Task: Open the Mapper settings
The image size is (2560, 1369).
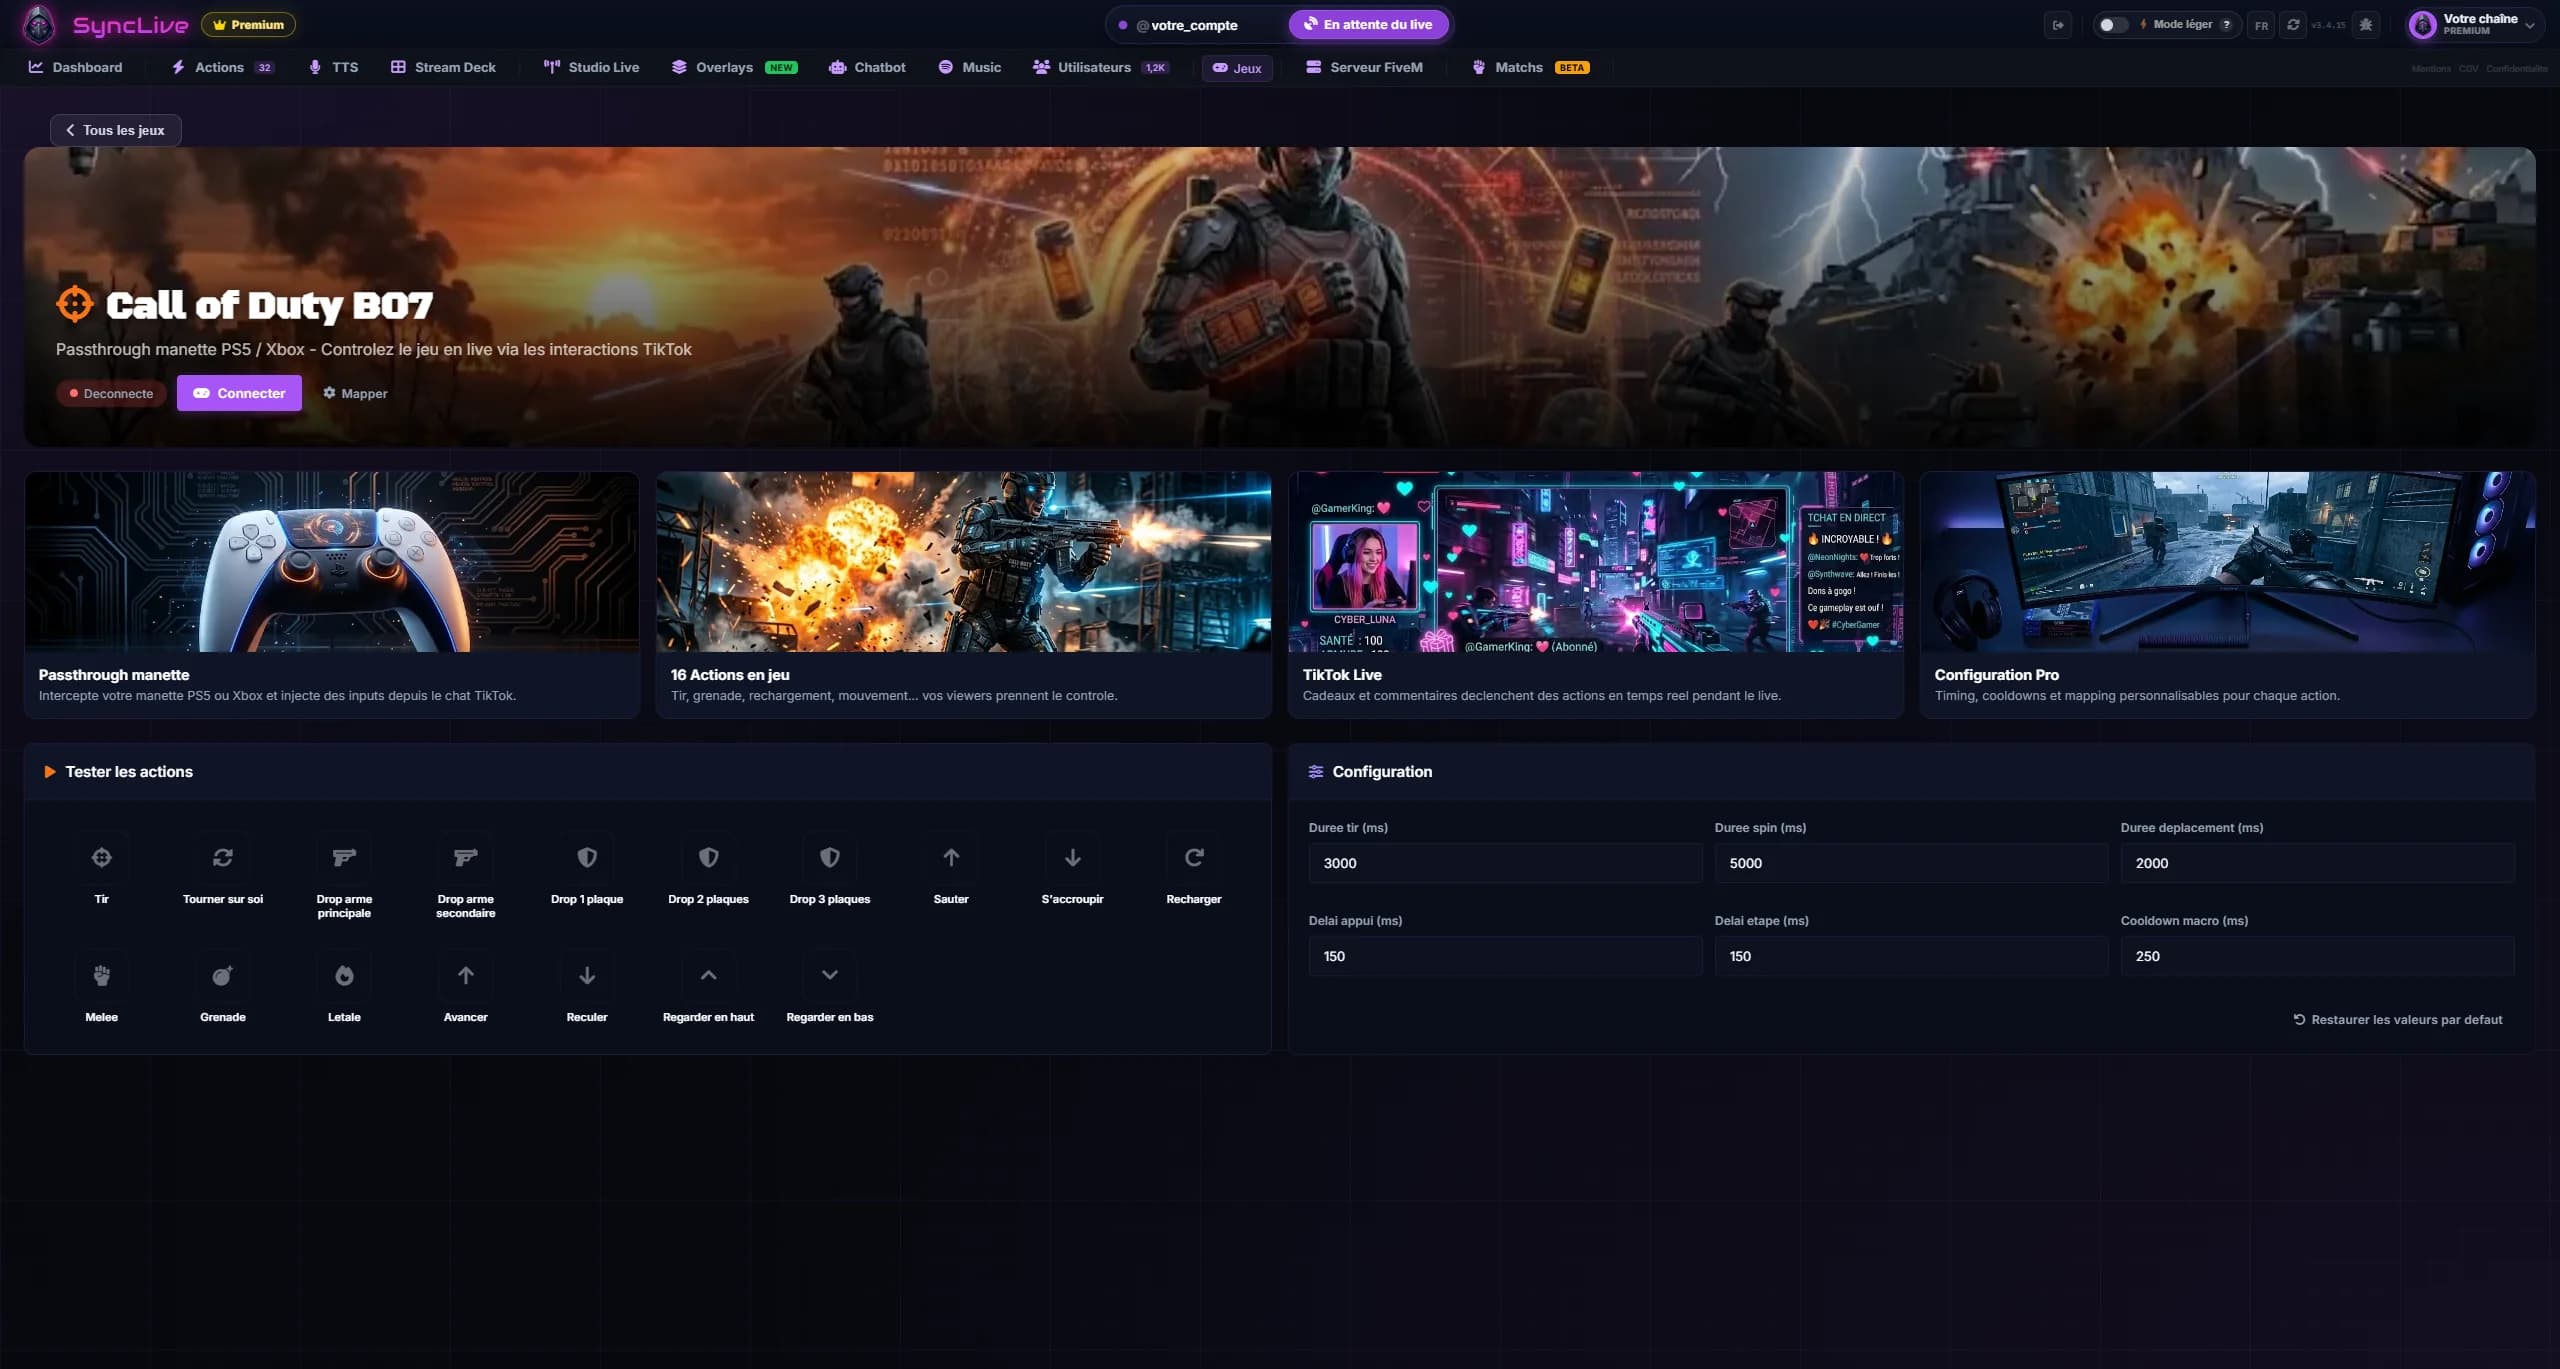Action: pyautogui.click(x=355, y=393)
